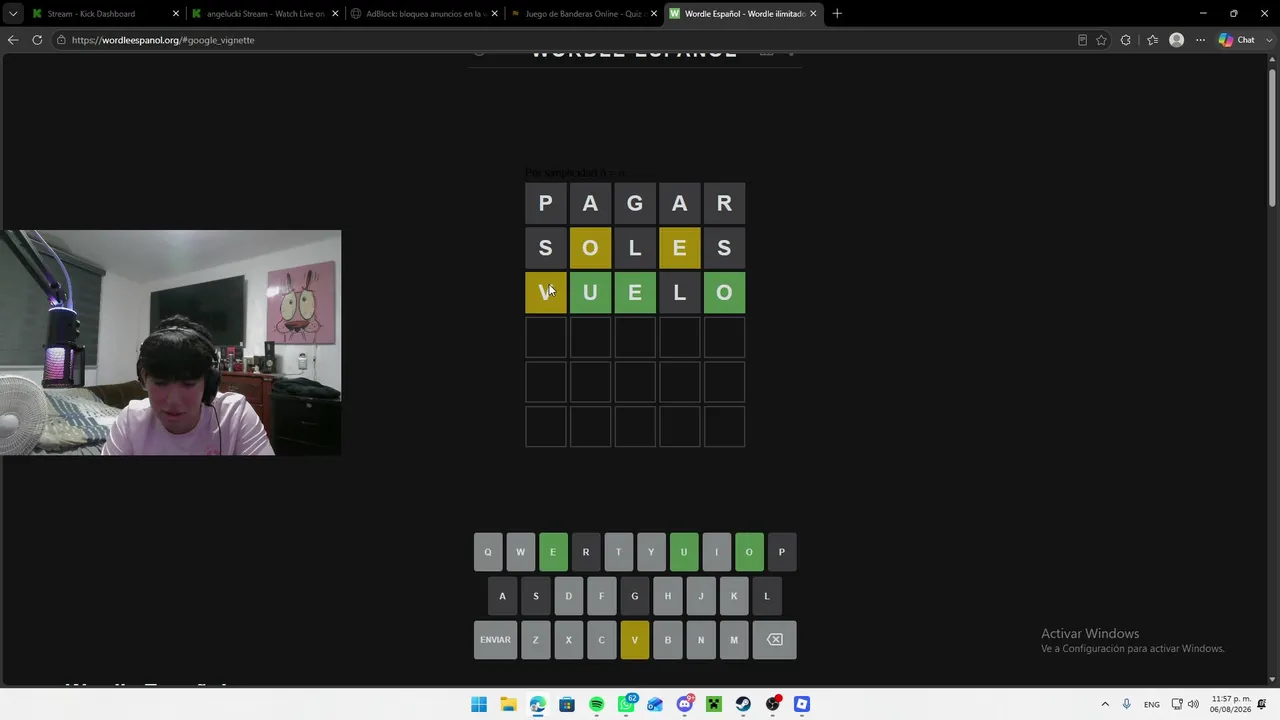Open a new browser tab
This screenshot has width=1280, height=720.
click(837, 14)
